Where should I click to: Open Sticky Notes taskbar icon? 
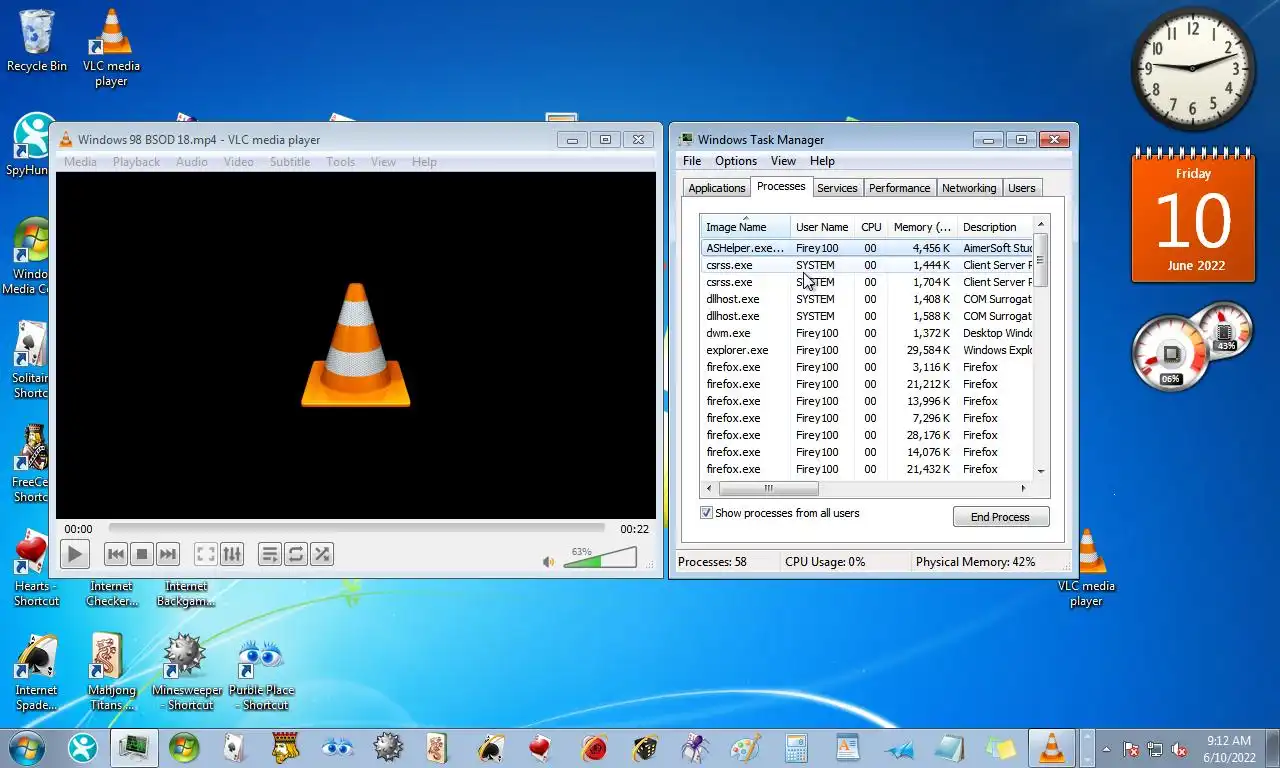click(x=1000, y=747)
